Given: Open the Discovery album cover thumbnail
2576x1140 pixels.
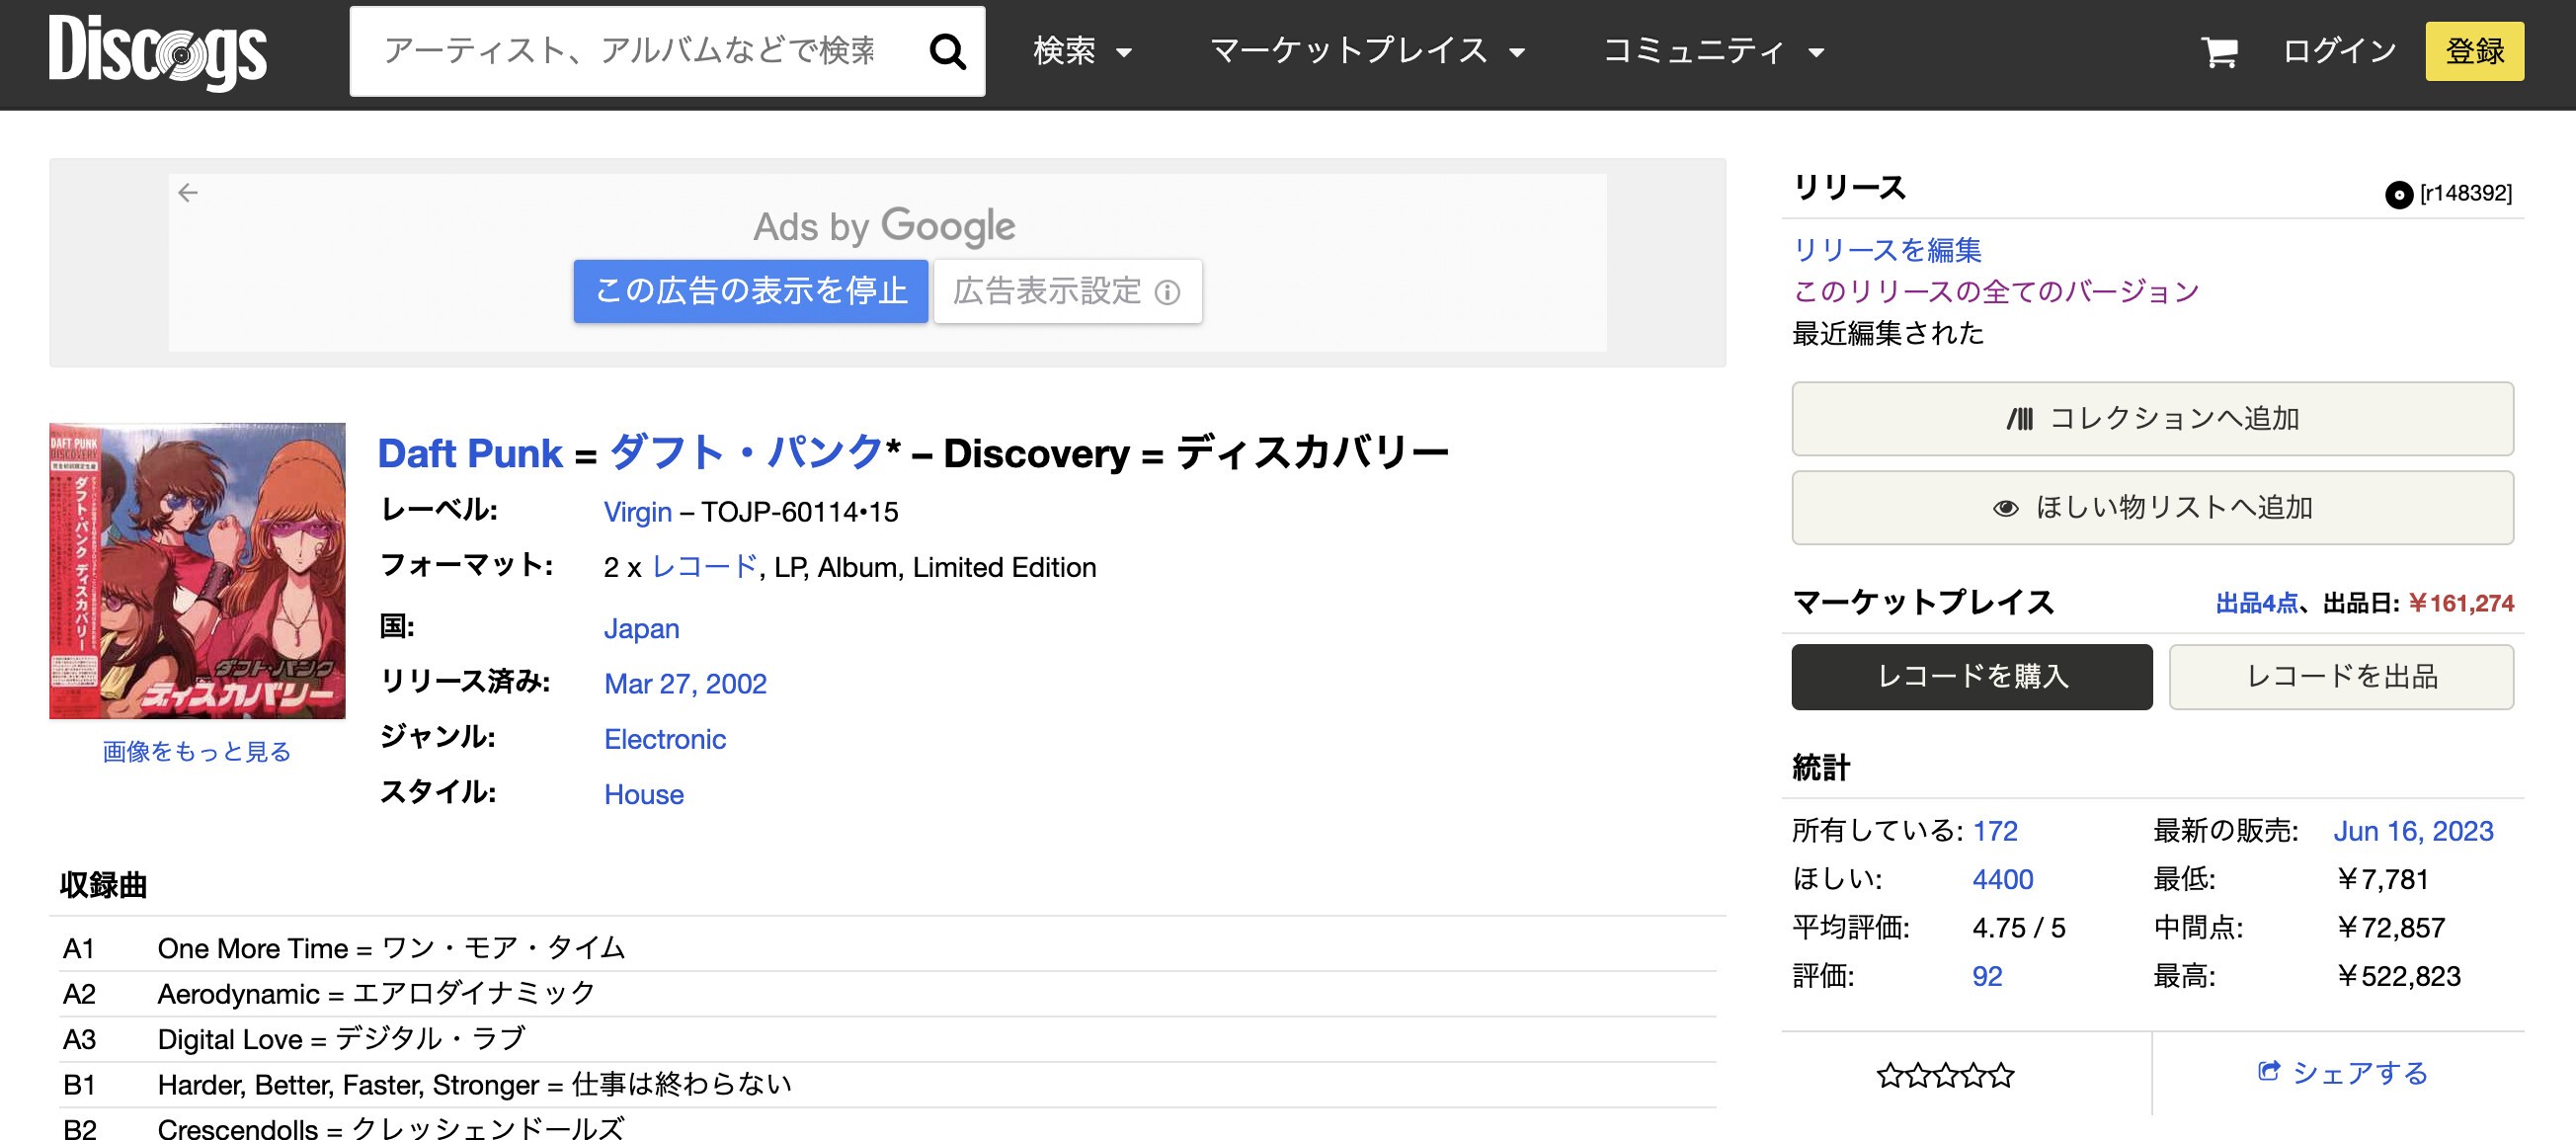Looking at the screenshot, I should click(197, 570).
